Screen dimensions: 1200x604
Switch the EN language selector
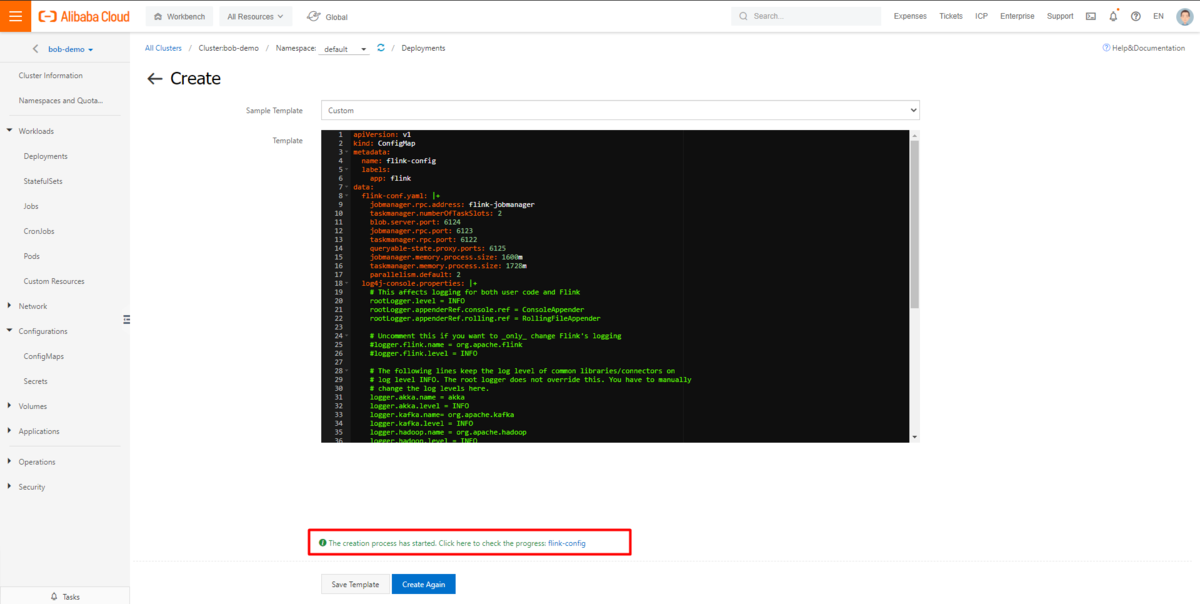pyautogui.click(x=1158, y=16)
